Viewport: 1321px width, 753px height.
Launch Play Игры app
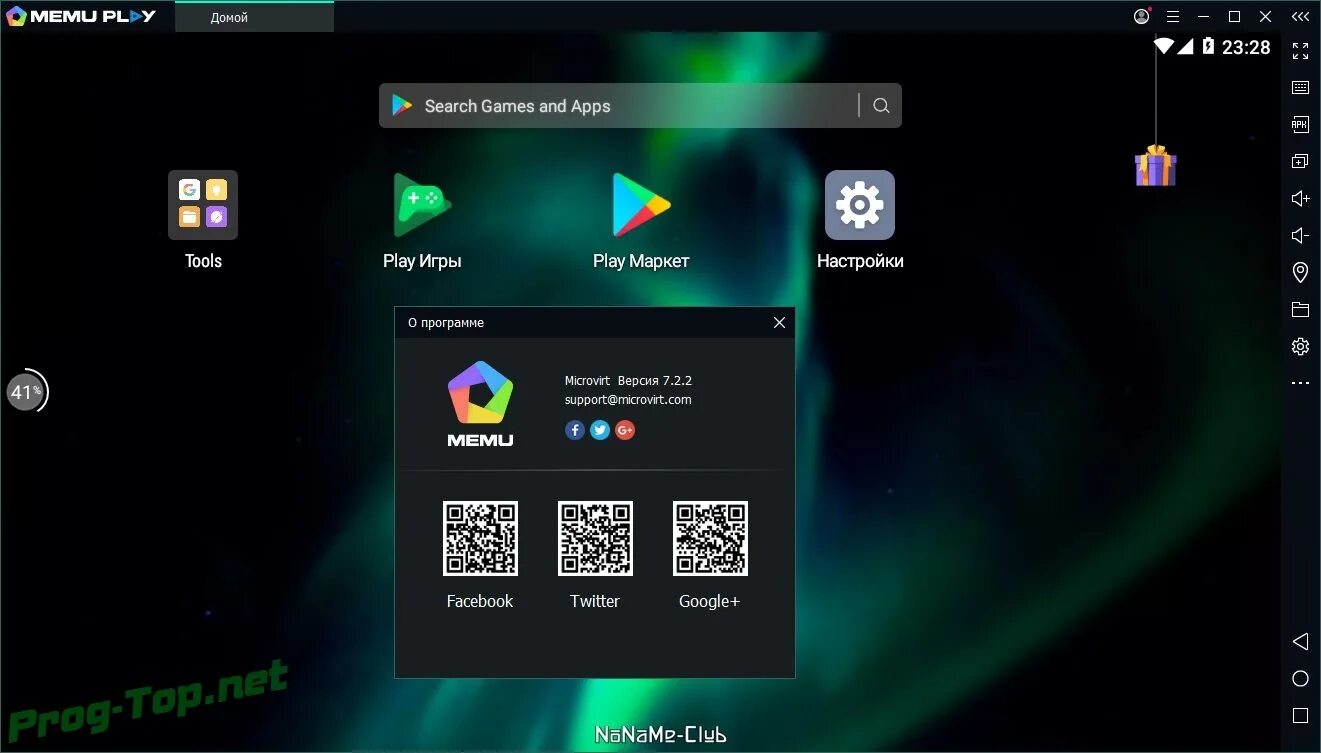(422, 205)
